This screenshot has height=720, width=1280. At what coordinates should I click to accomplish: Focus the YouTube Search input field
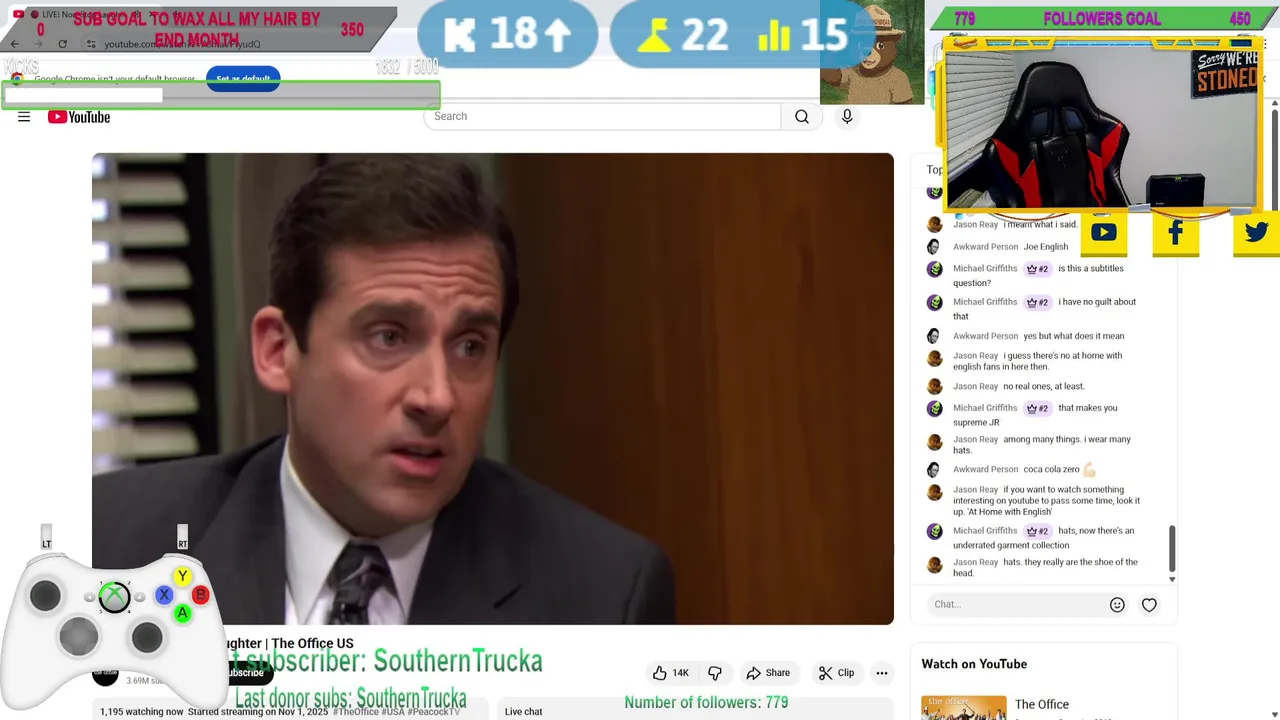click(601, 117)
